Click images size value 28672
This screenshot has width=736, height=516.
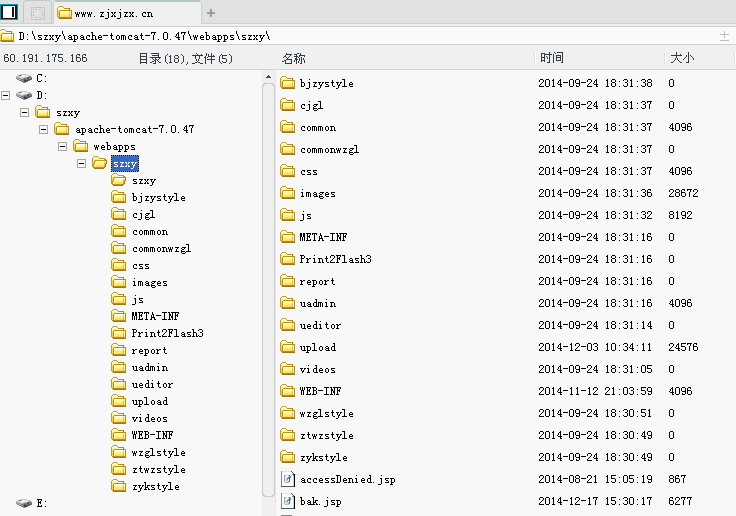pyautogui.click(x=683, y=193)
